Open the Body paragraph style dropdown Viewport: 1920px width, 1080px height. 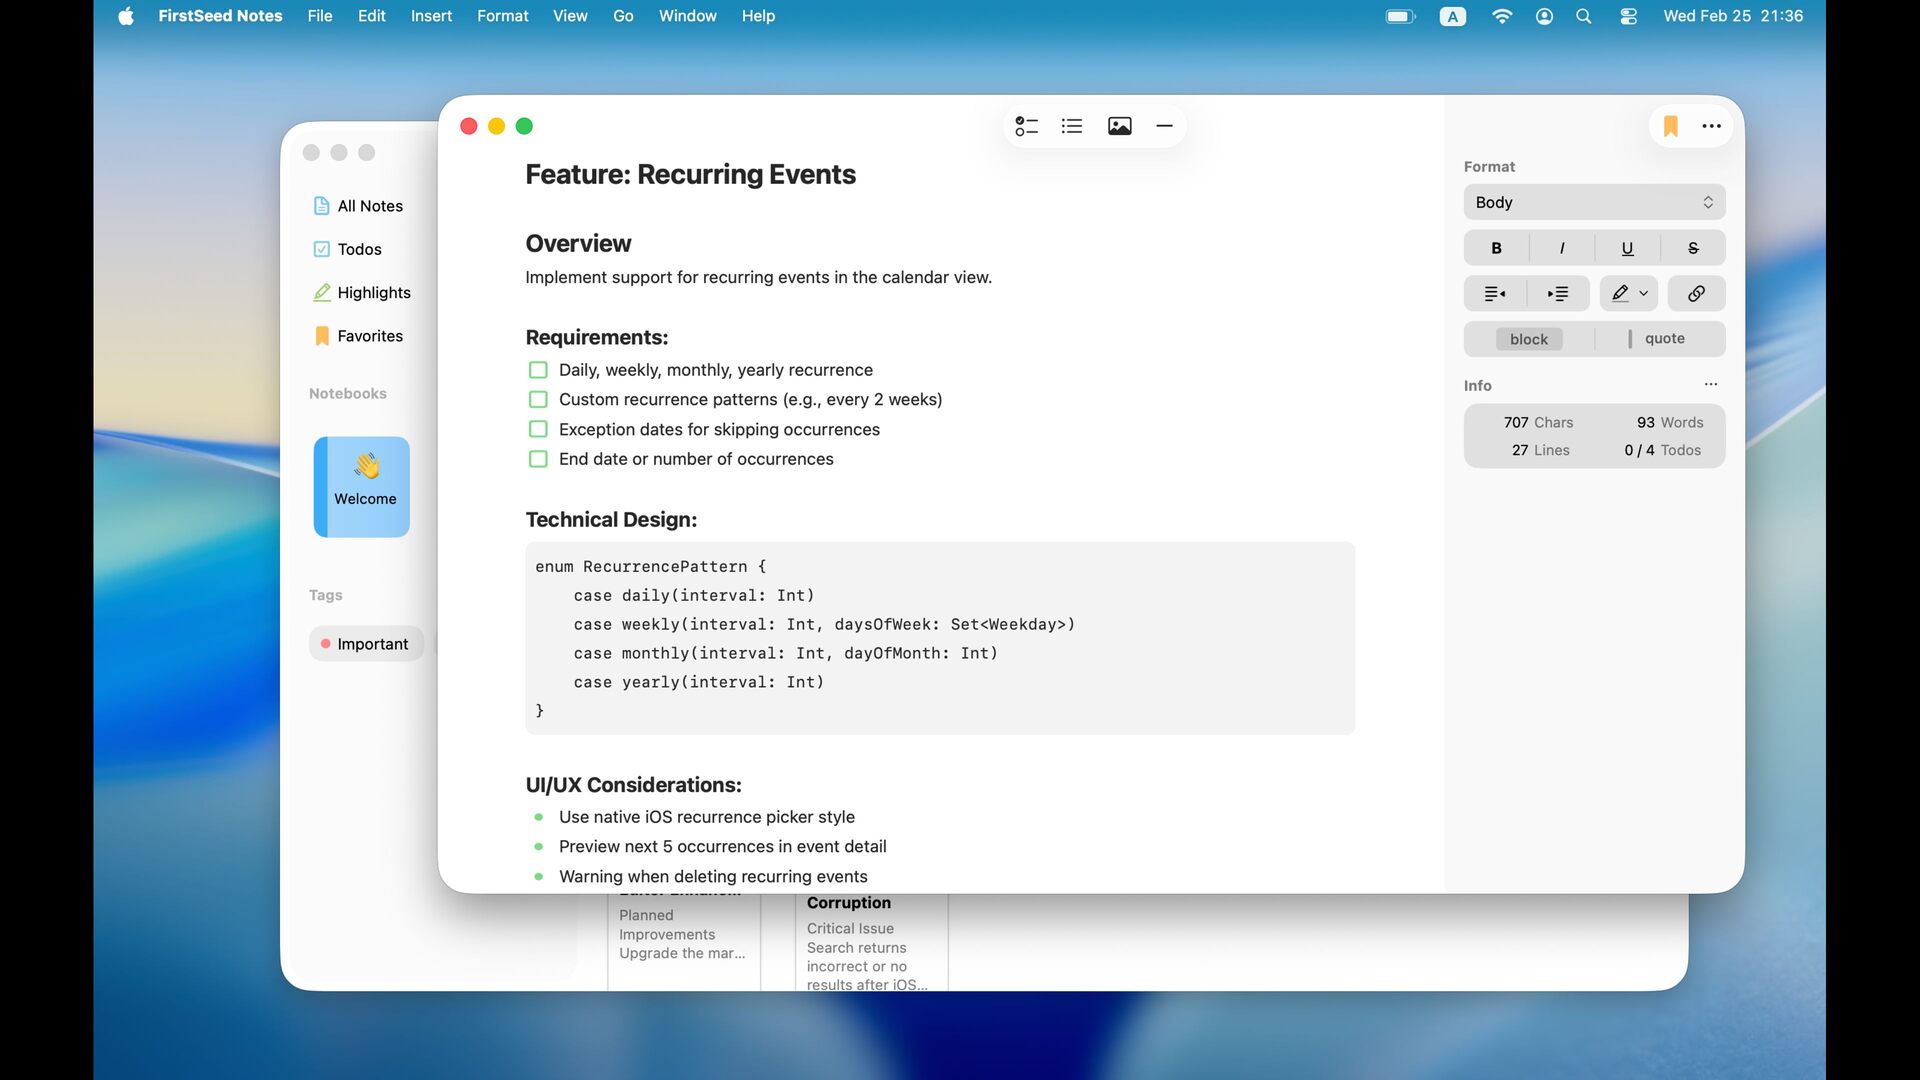[1594, 202]
